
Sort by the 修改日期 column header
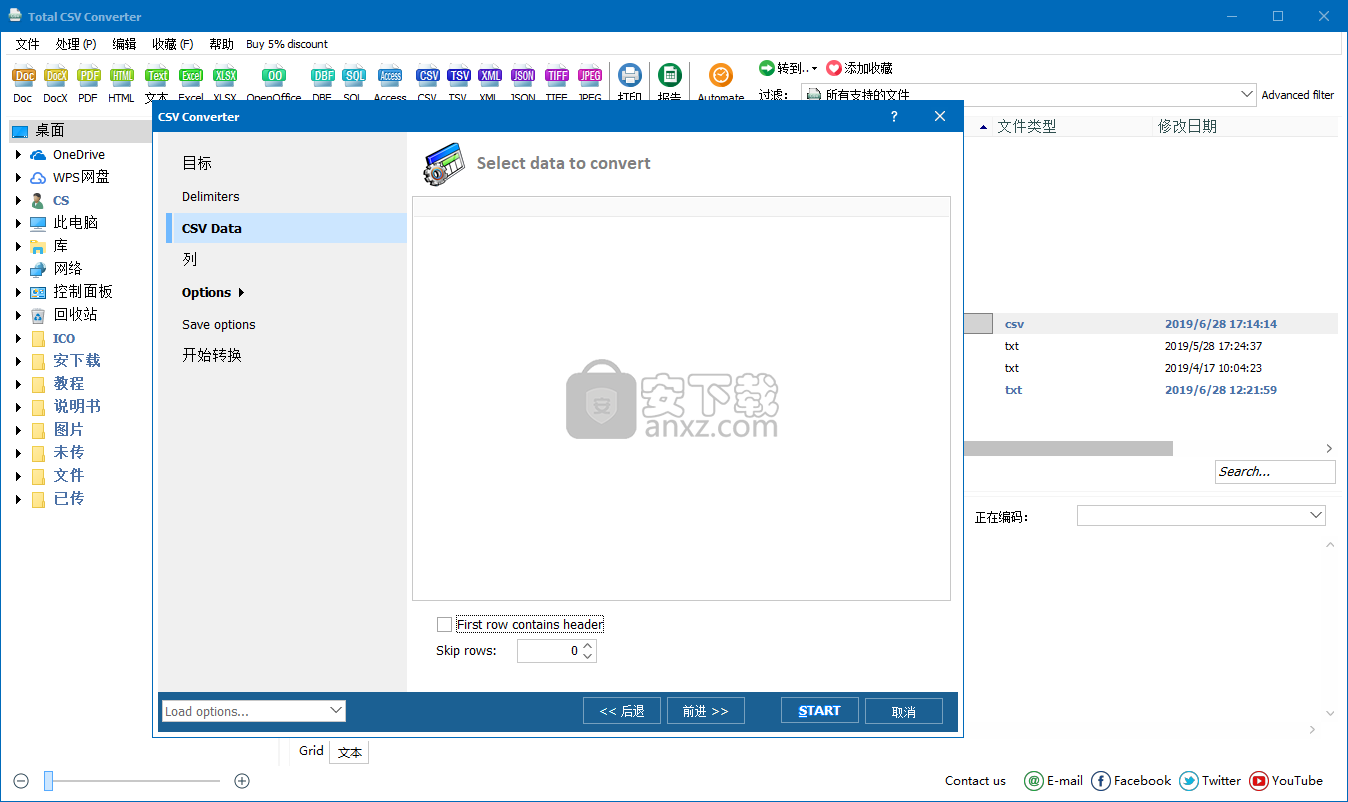click(1187, 126)
